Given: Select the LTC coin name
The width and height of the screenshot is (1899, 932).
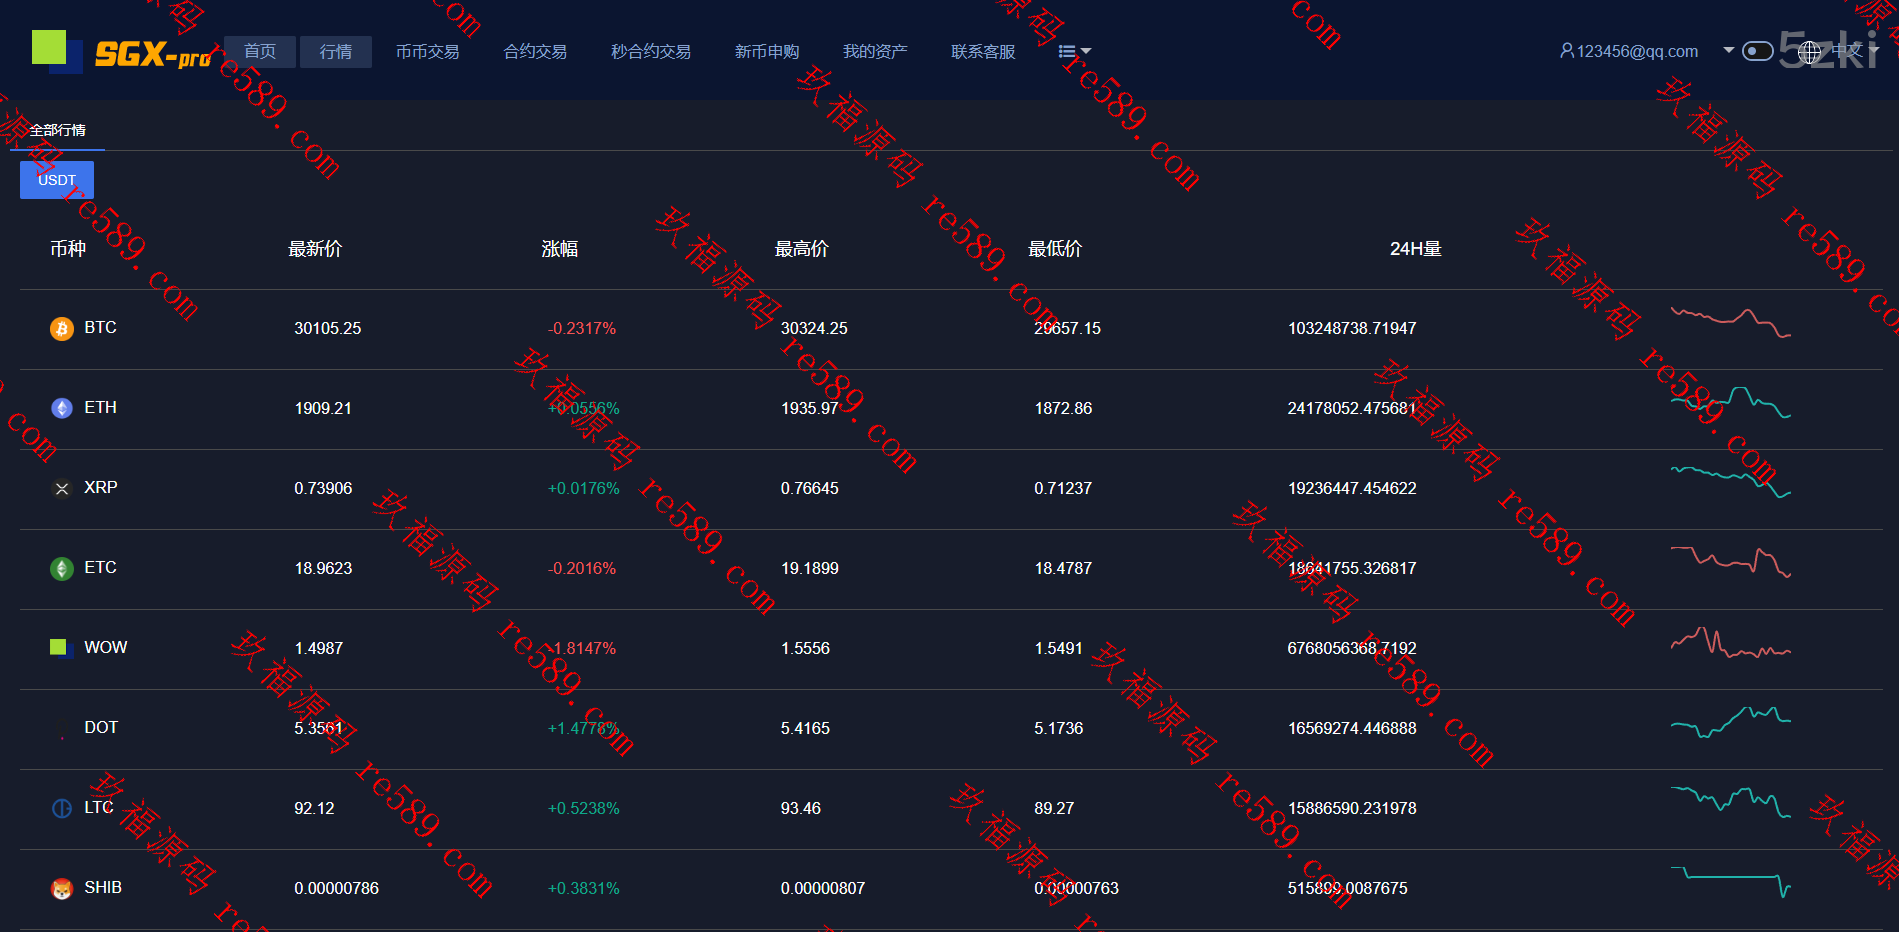Looking at the screenshot, I should tap(99, 808).
